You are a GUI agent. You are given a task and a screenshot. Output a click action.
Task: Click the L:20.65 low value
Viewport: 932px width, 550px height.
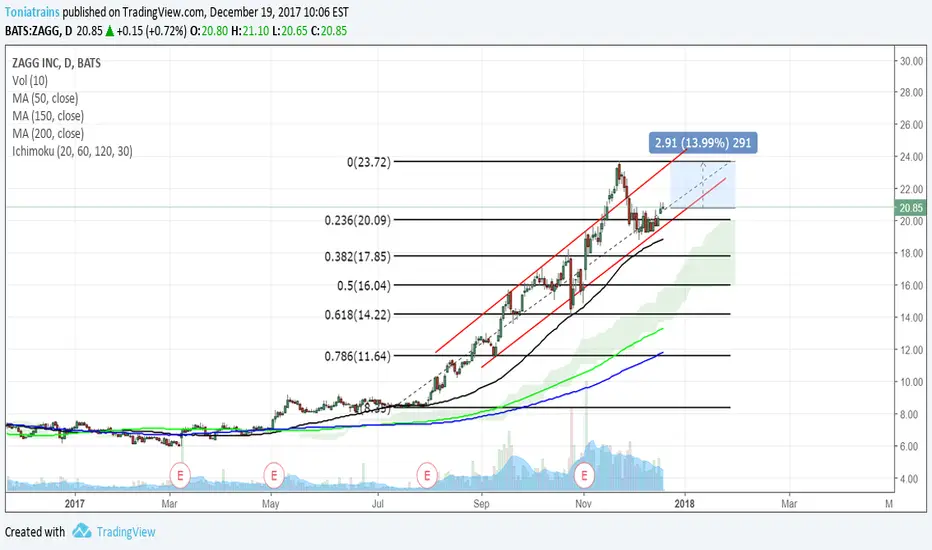point(289,31)
